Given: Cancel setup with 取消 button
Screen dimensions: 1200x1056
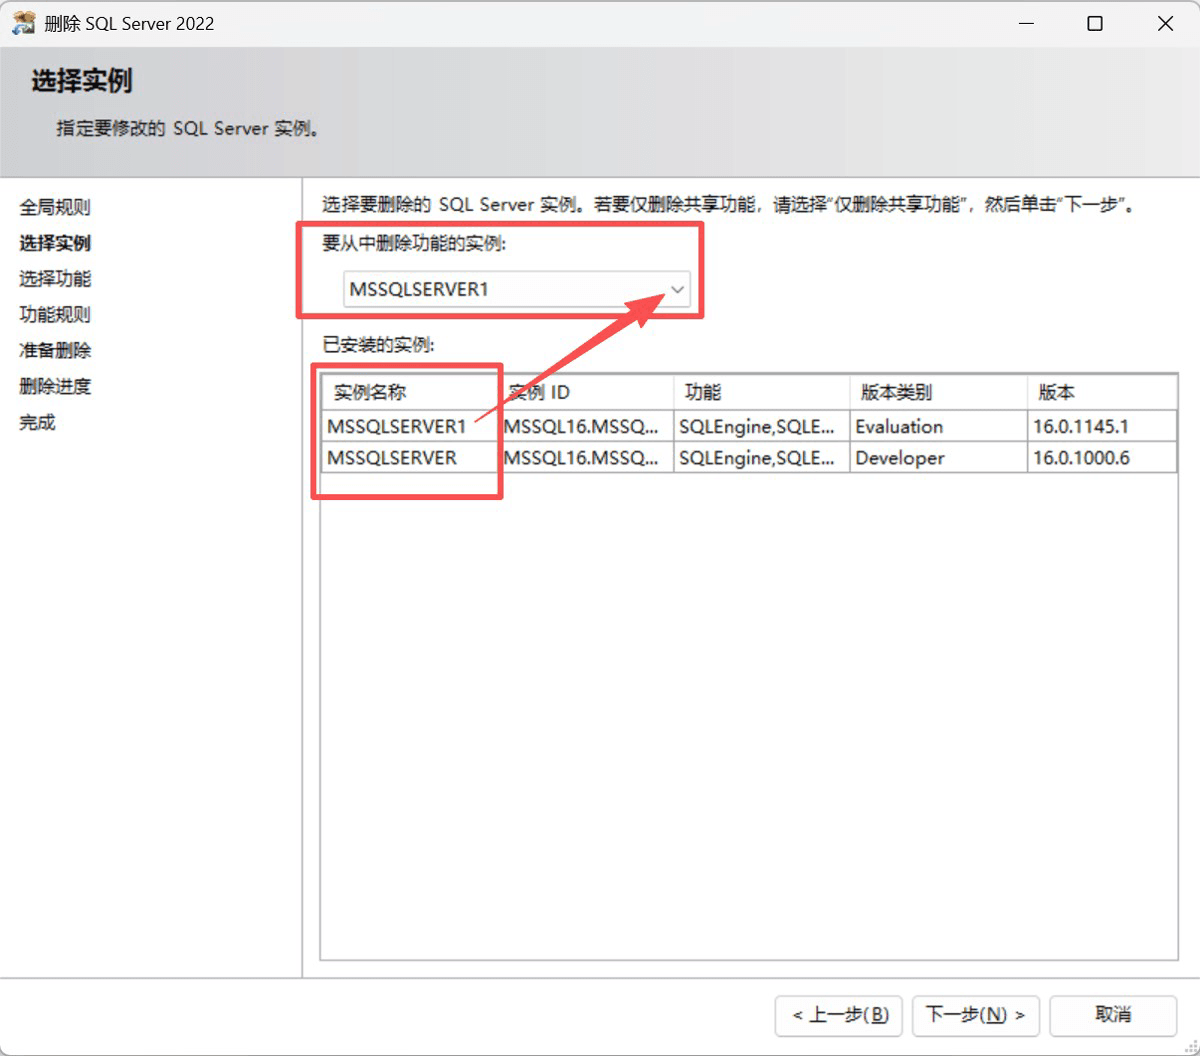Looking at the screenshot, I should [x=1112, y=1015].
